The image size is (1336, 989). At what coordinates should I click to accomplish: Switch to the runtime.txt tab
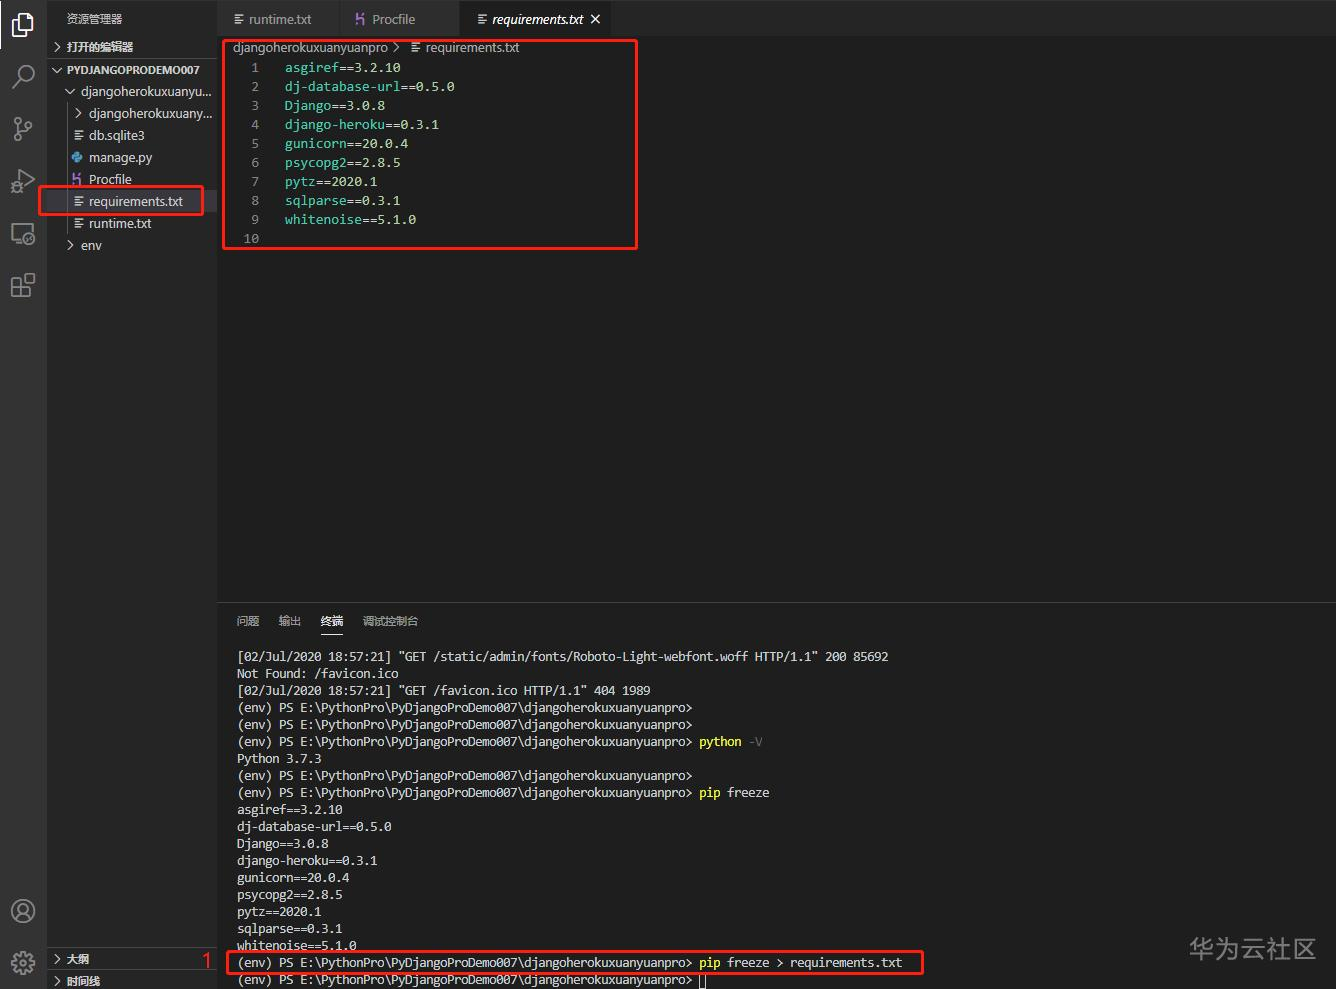tap(280, 19)
